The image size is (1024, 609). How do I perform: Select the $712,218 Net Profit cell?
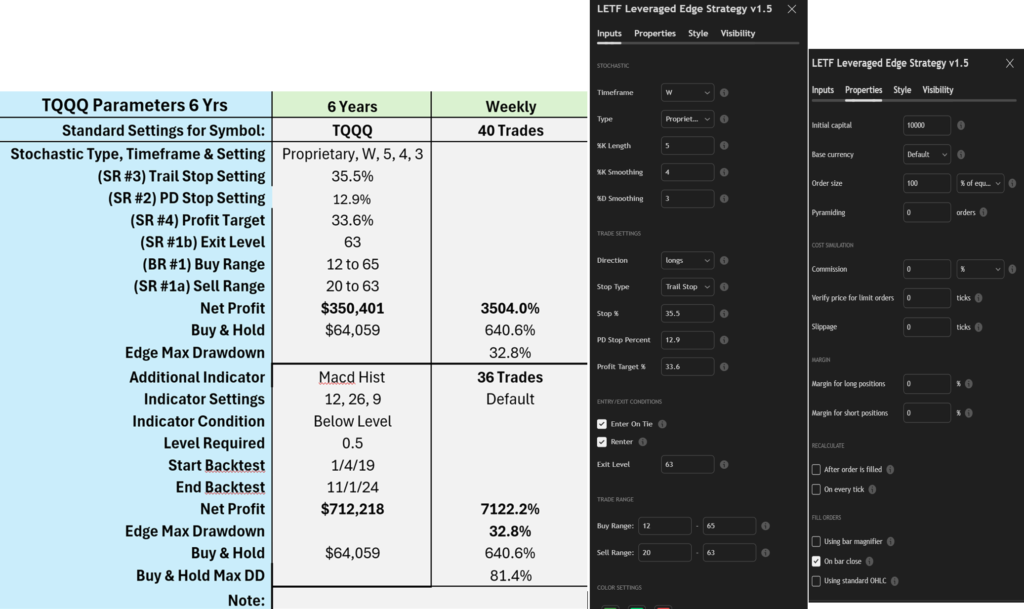352,509
